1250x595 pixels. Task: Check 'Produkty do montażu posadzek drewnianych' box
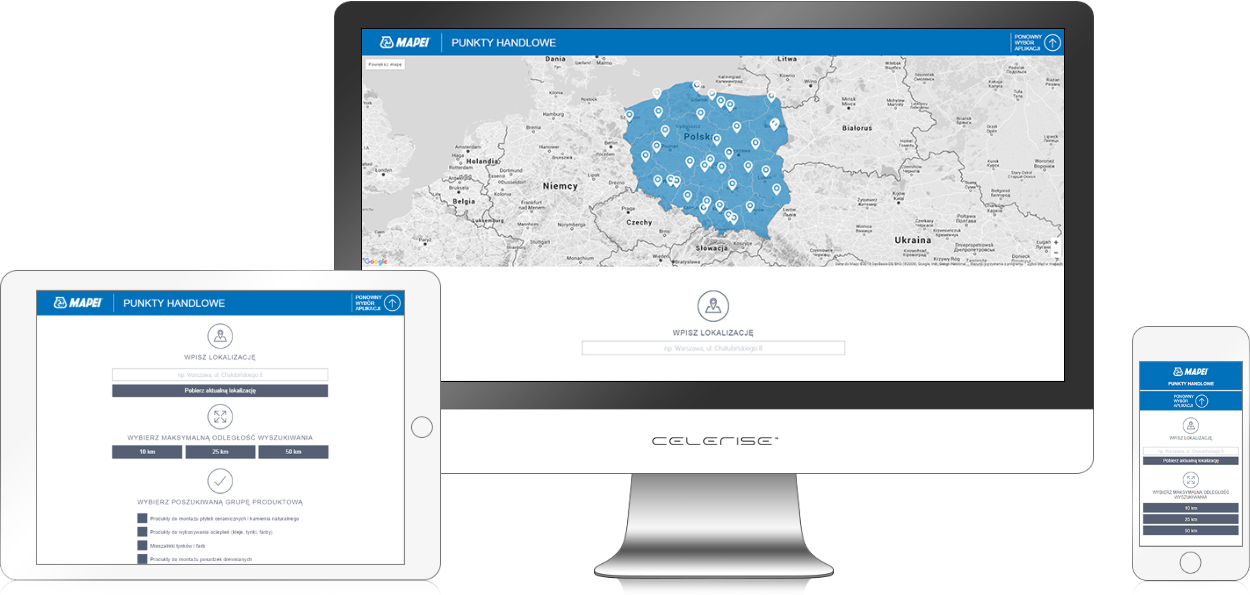click(x=142, y=559)
